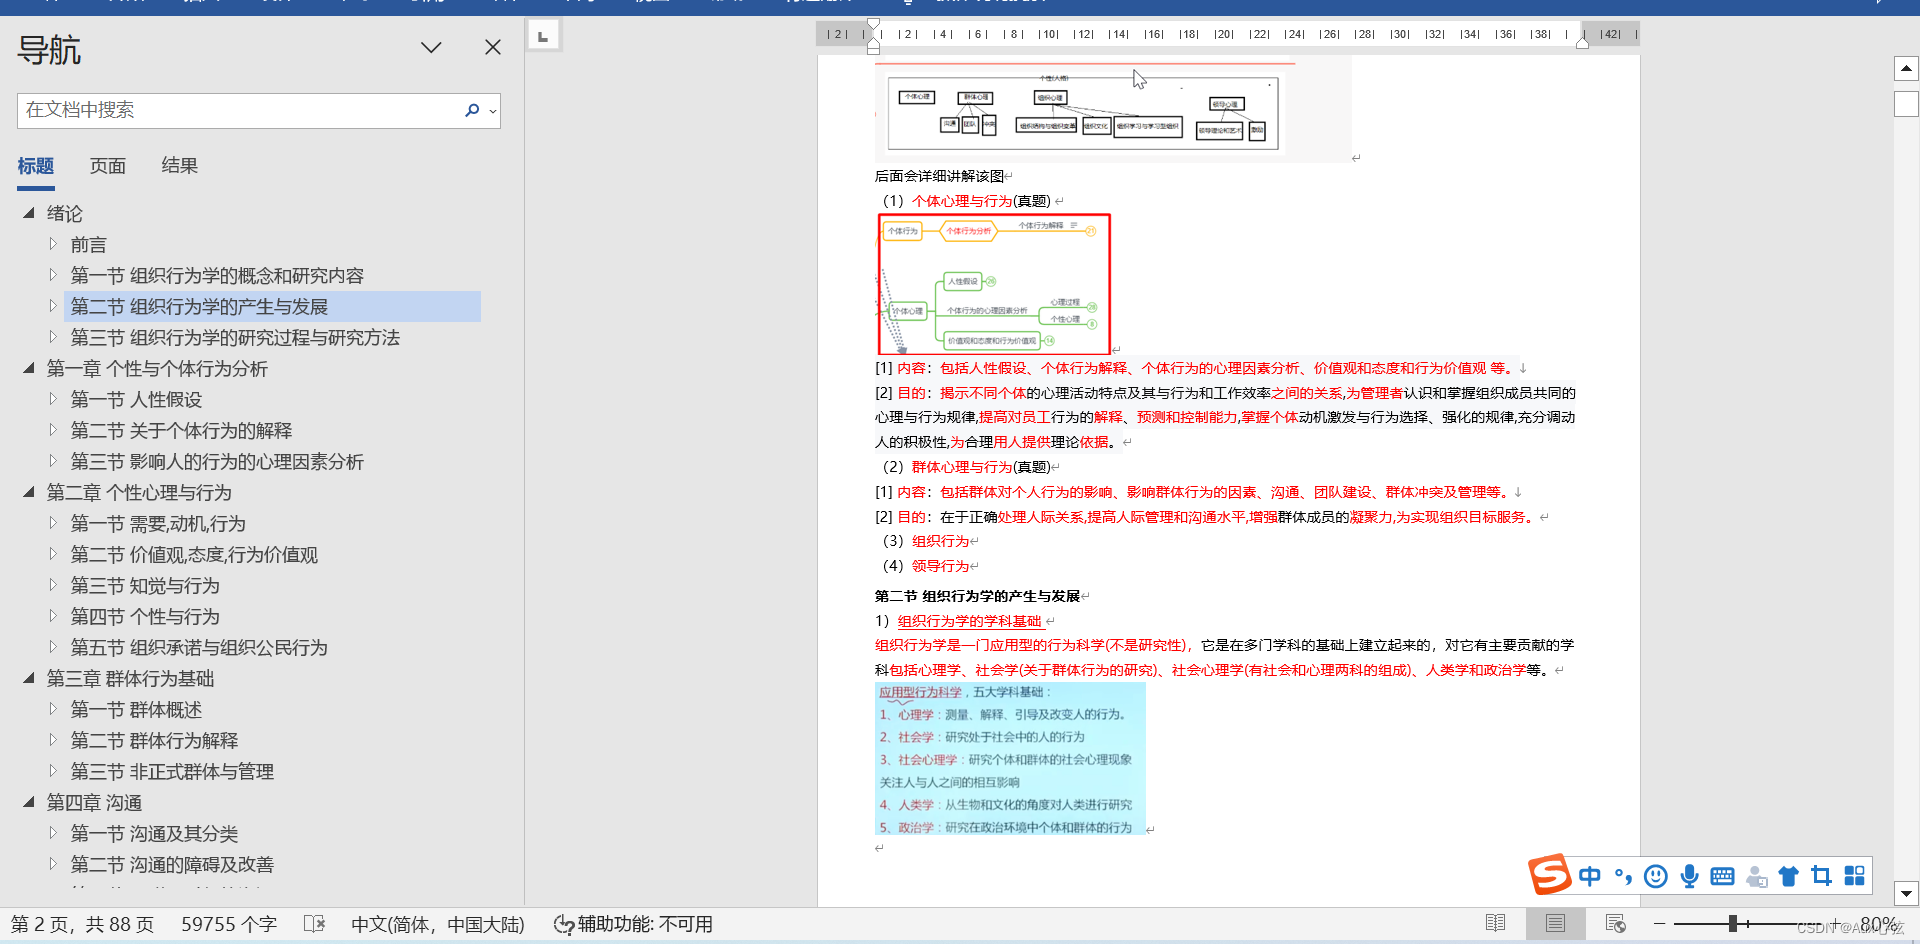Click the blue highlighted 五大学科基础 image
This screenshot has width=1920, height=944.
point(1010,758)
